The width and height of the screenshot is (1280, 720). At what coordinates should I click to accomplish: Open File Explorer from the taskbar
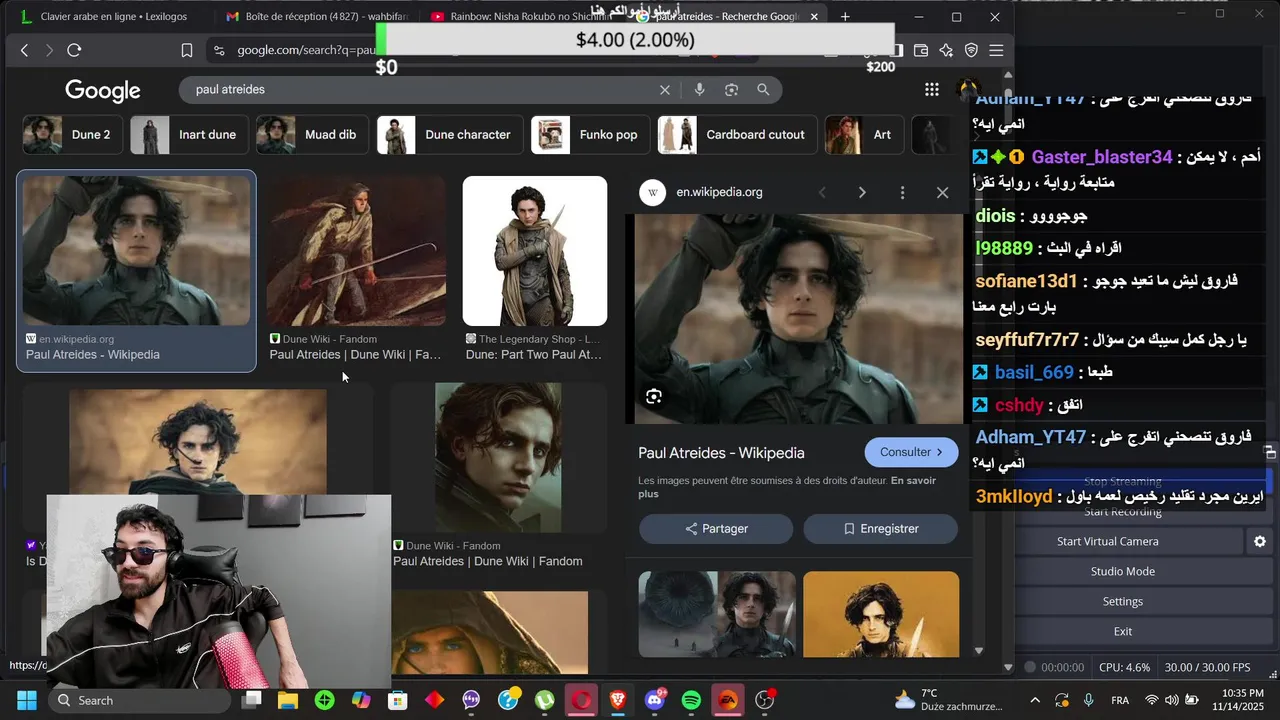coord(288,700)
